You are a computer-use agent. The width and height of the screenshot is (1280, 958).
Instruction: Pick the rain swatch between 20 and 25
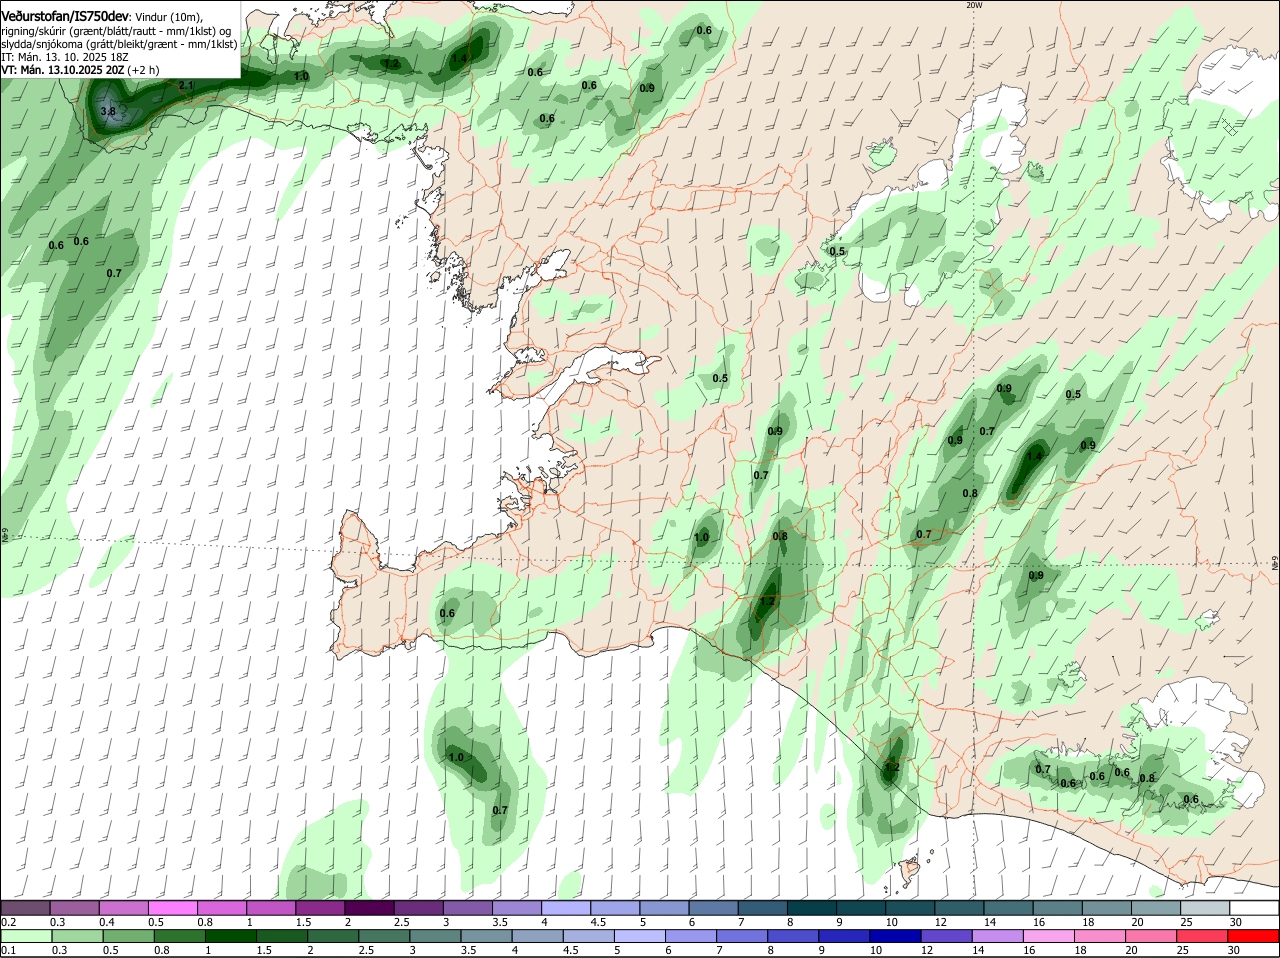coord(1152,937)
